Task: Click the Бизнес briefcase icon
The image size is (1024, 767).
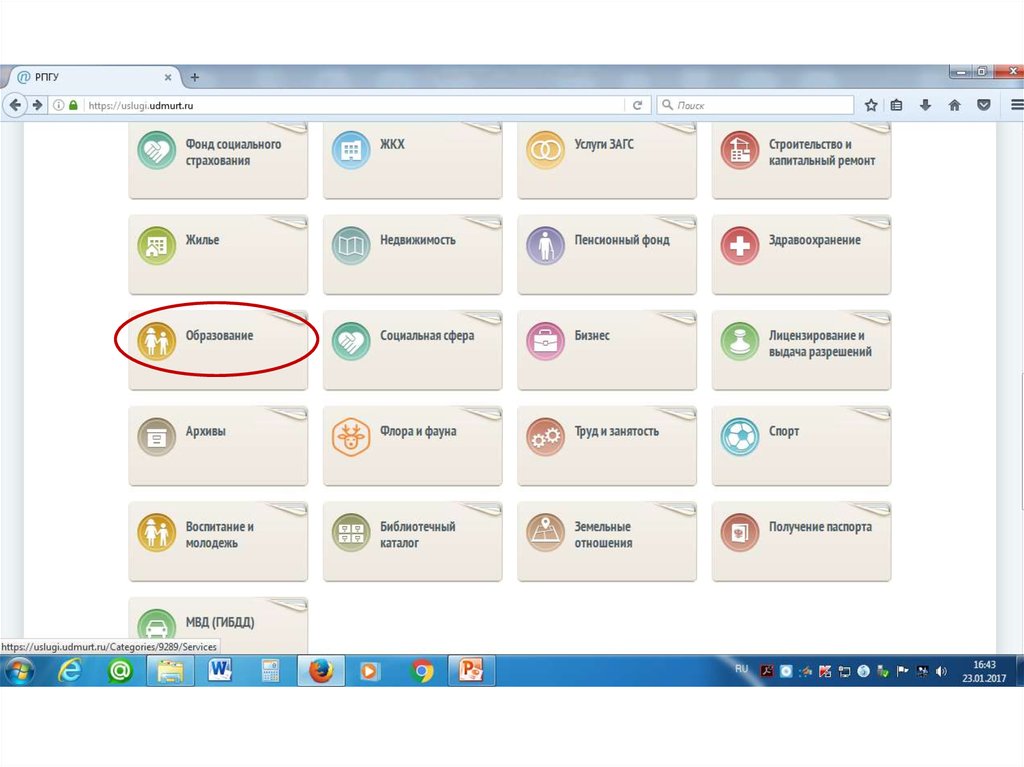Action: click(x=545, y=341)
